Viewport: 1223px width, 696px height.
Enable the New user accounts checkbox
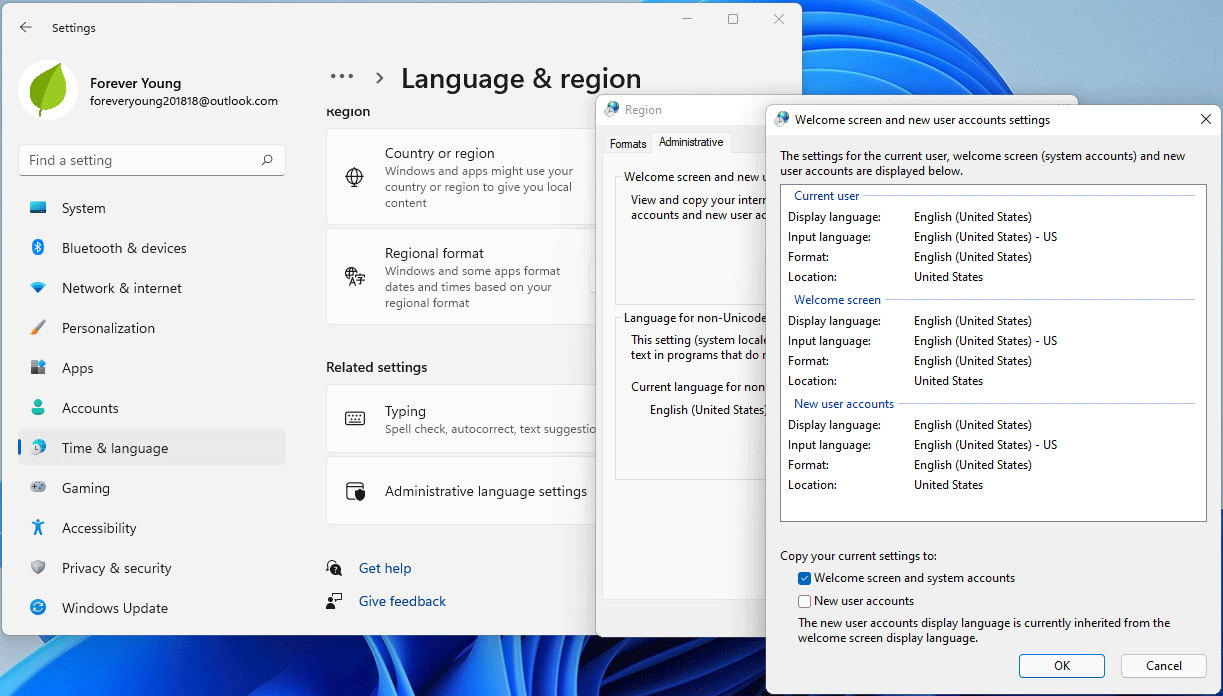click(x=804, y=601)
